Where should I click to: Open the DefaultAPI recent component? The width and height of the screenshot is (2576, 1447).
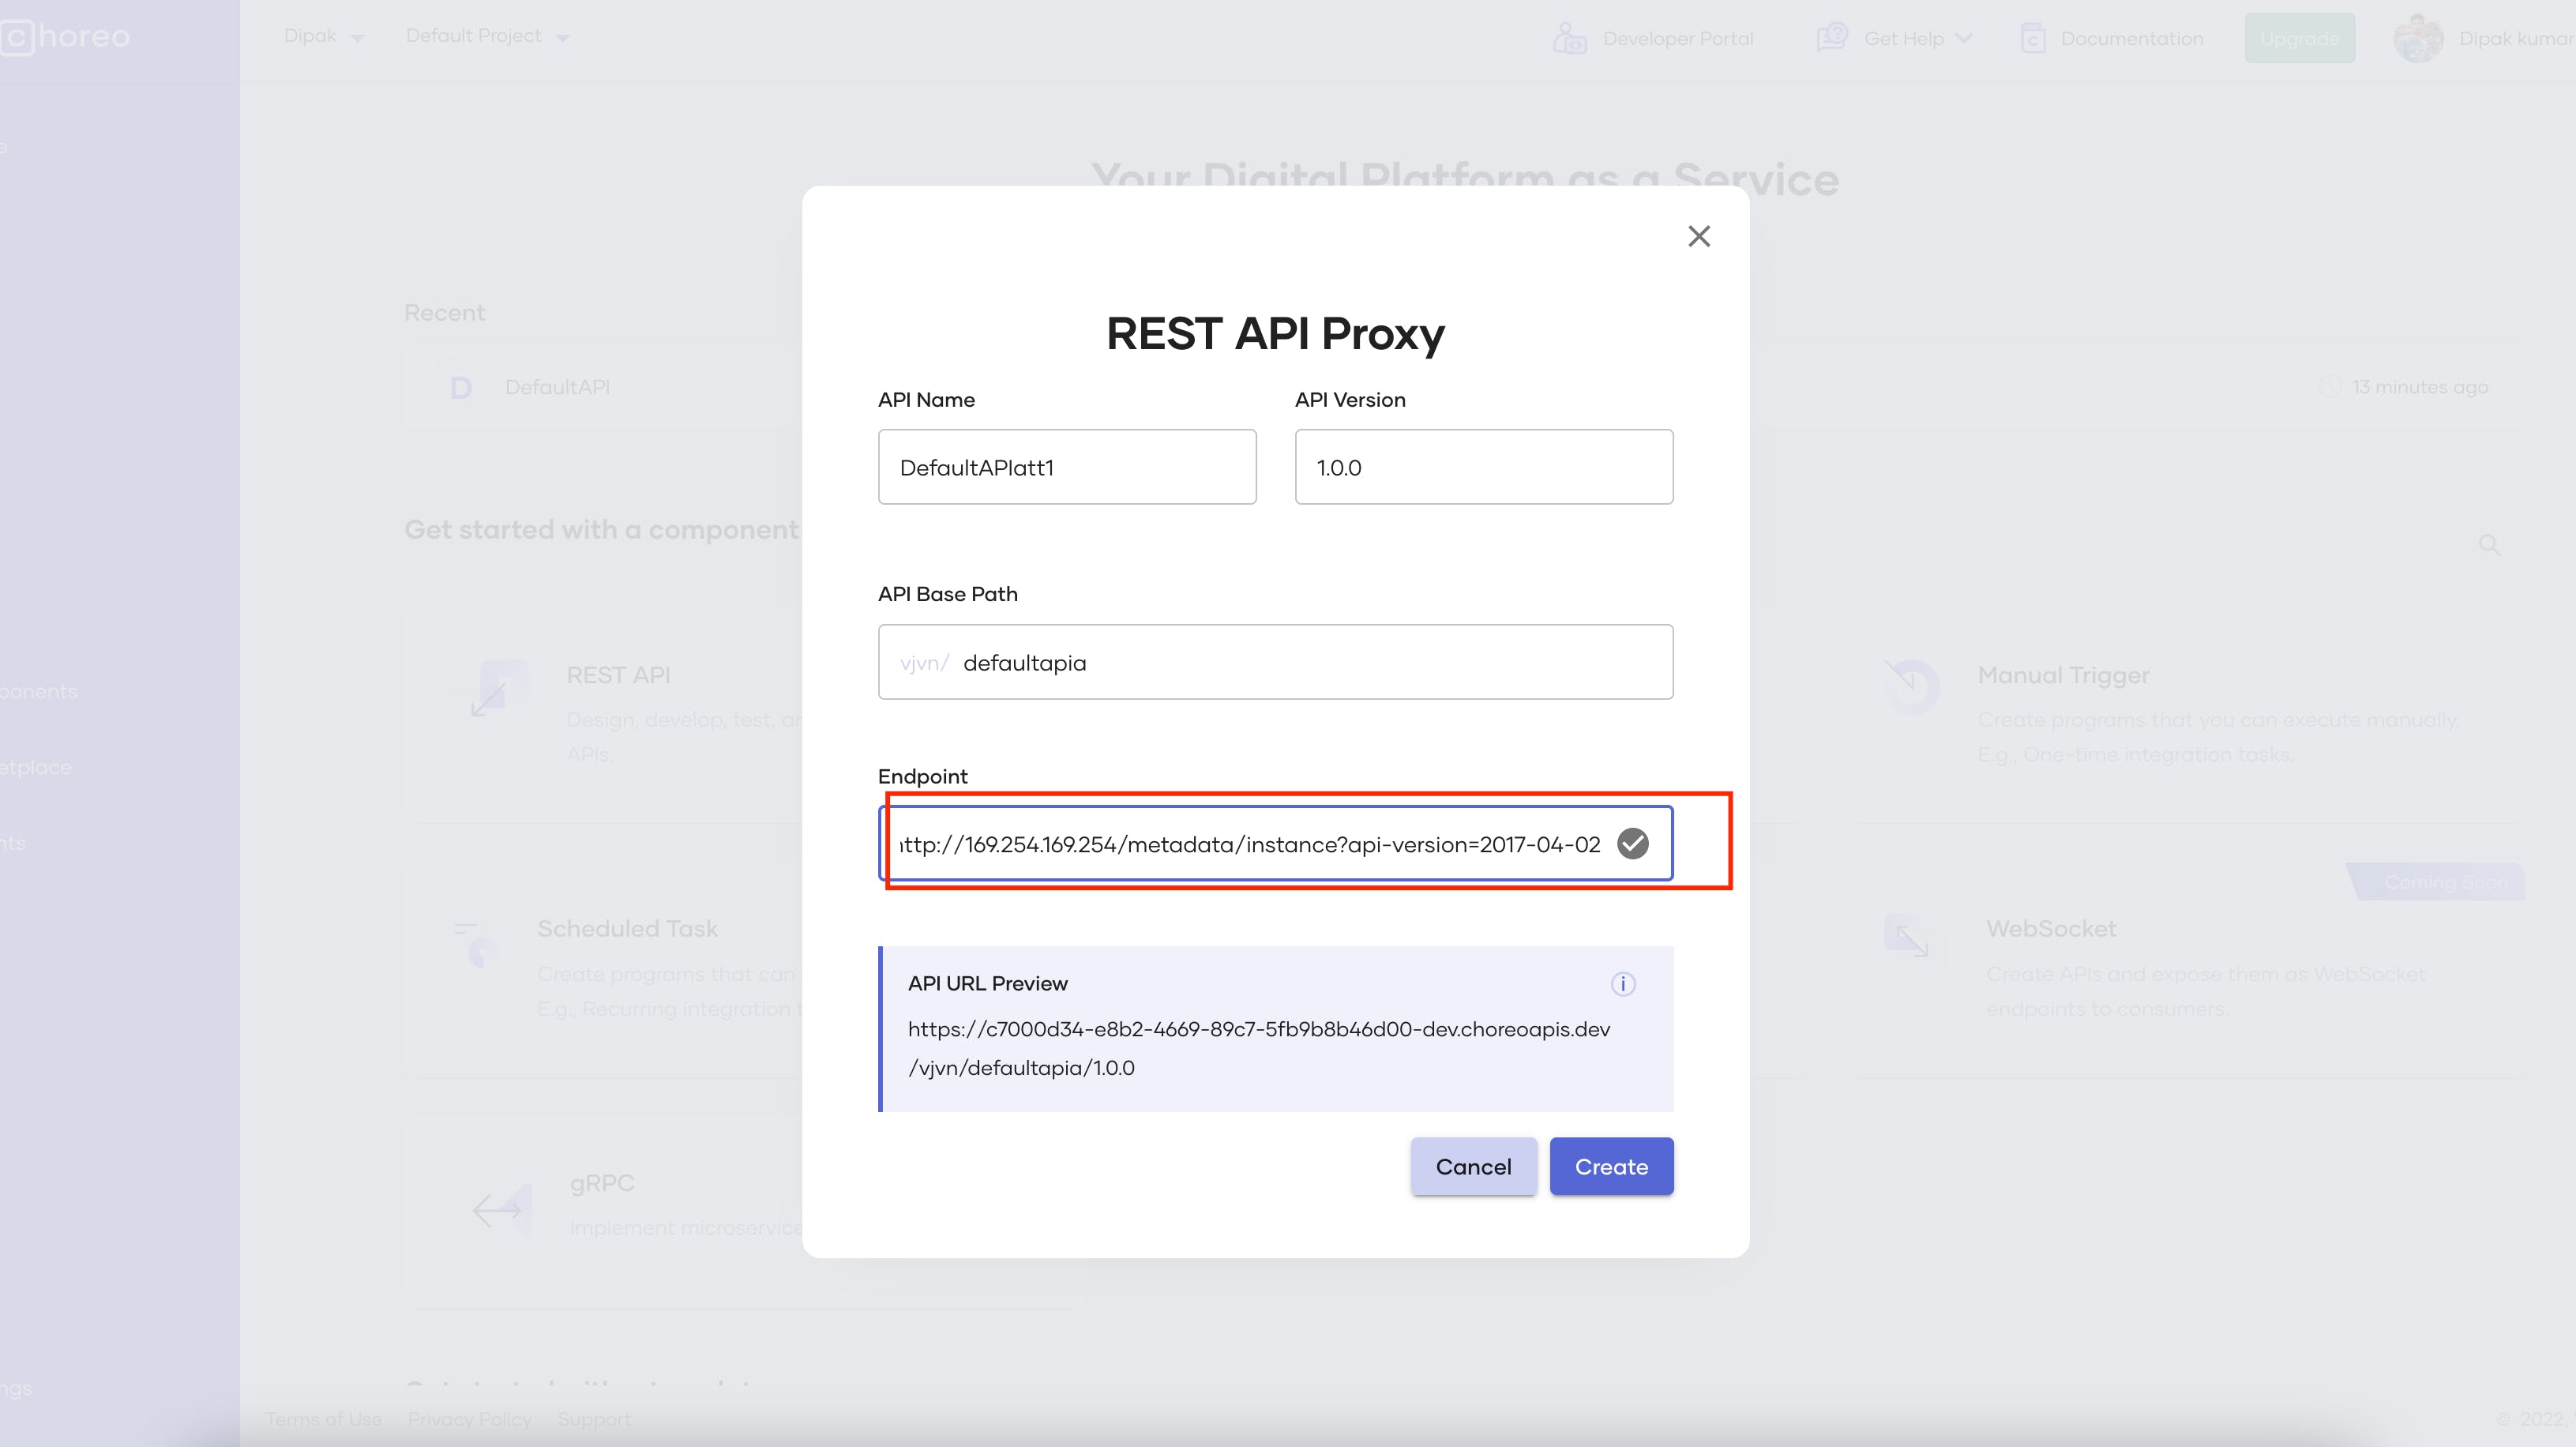click(556, 387)
